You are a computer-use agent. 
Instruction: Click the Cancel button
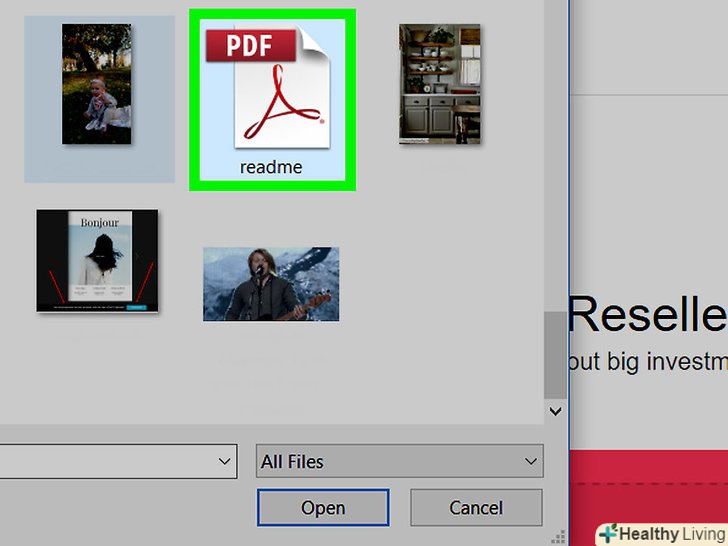(x=476, y=507)
